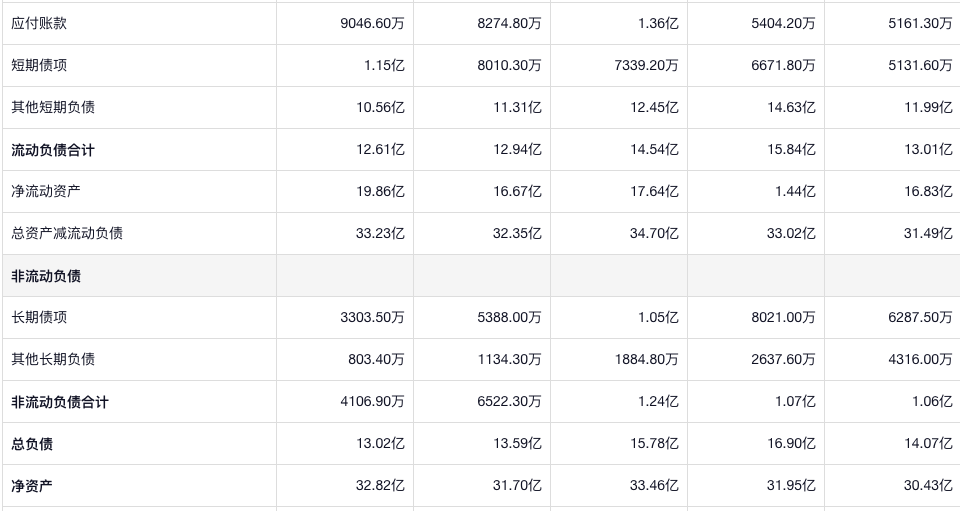Click the 14.63亿 other short-term liabilities cell
Image resolution: width=960 pixels, height=511 pixels.
click(x=794, y=107)
